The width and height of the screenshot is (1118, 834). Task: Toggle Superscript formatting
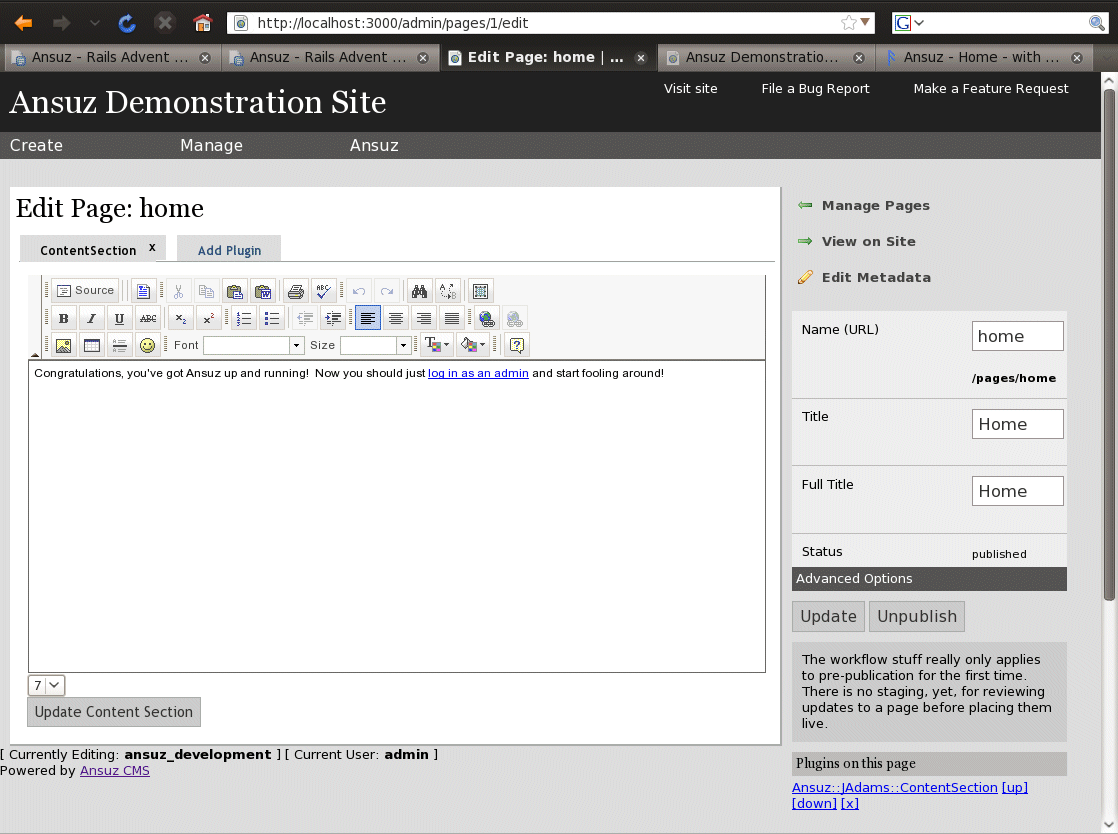(208, 318)
